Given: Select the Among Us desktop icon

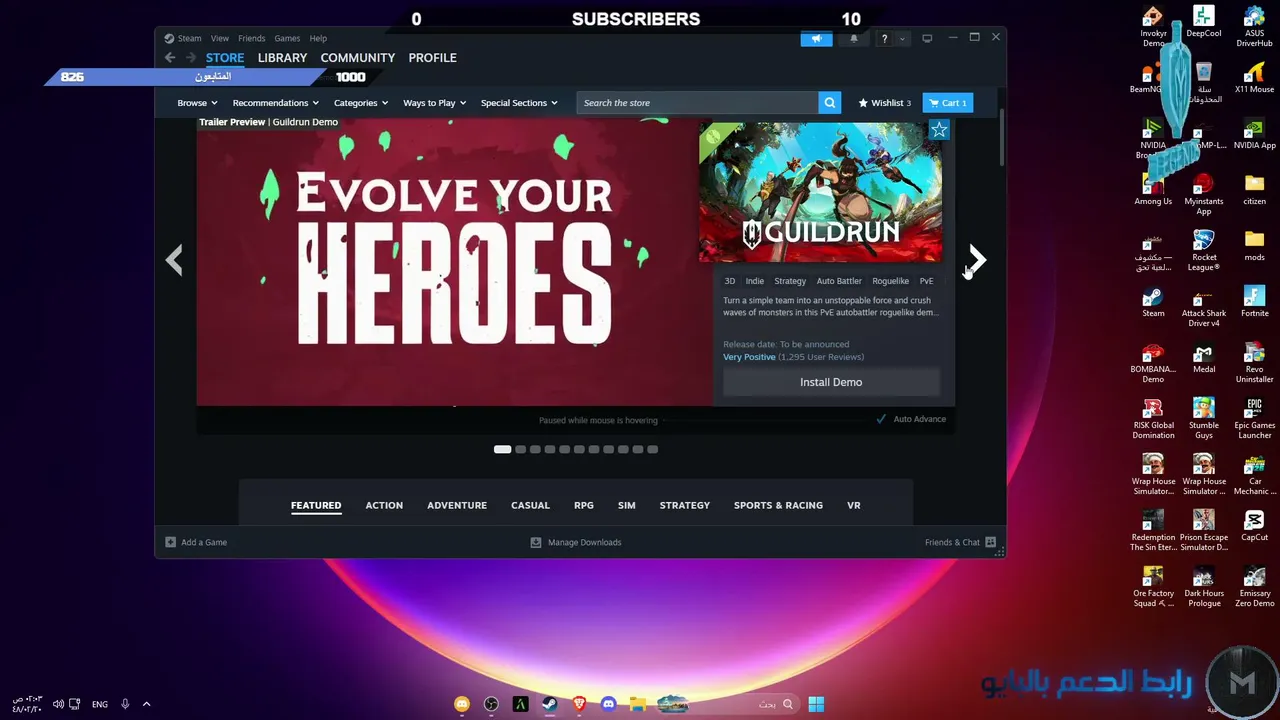Looking at the screenshot, I should pyautogui.click(x=1153, y=190).
